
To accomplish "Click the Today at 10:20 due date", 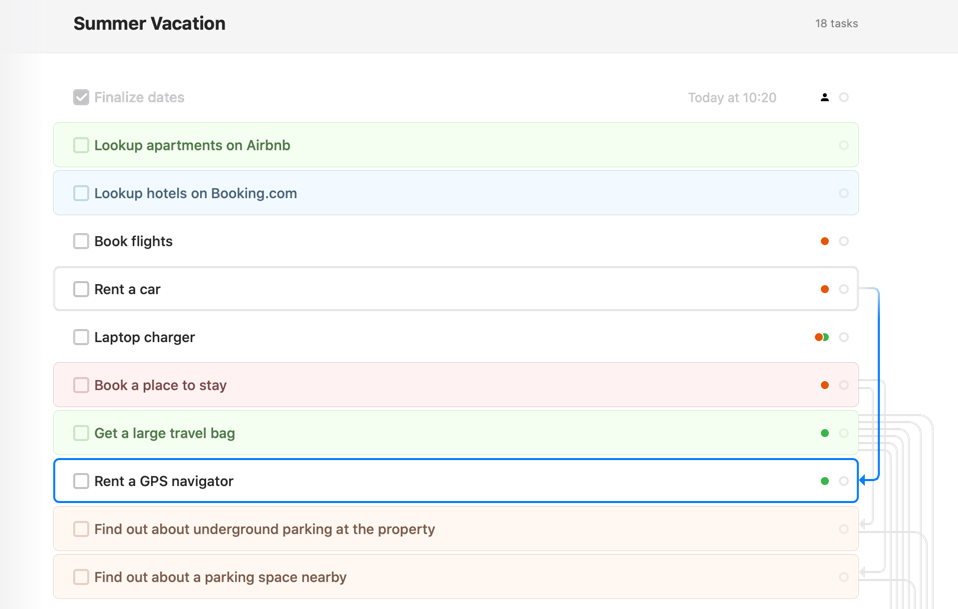I will pos(732,97).
